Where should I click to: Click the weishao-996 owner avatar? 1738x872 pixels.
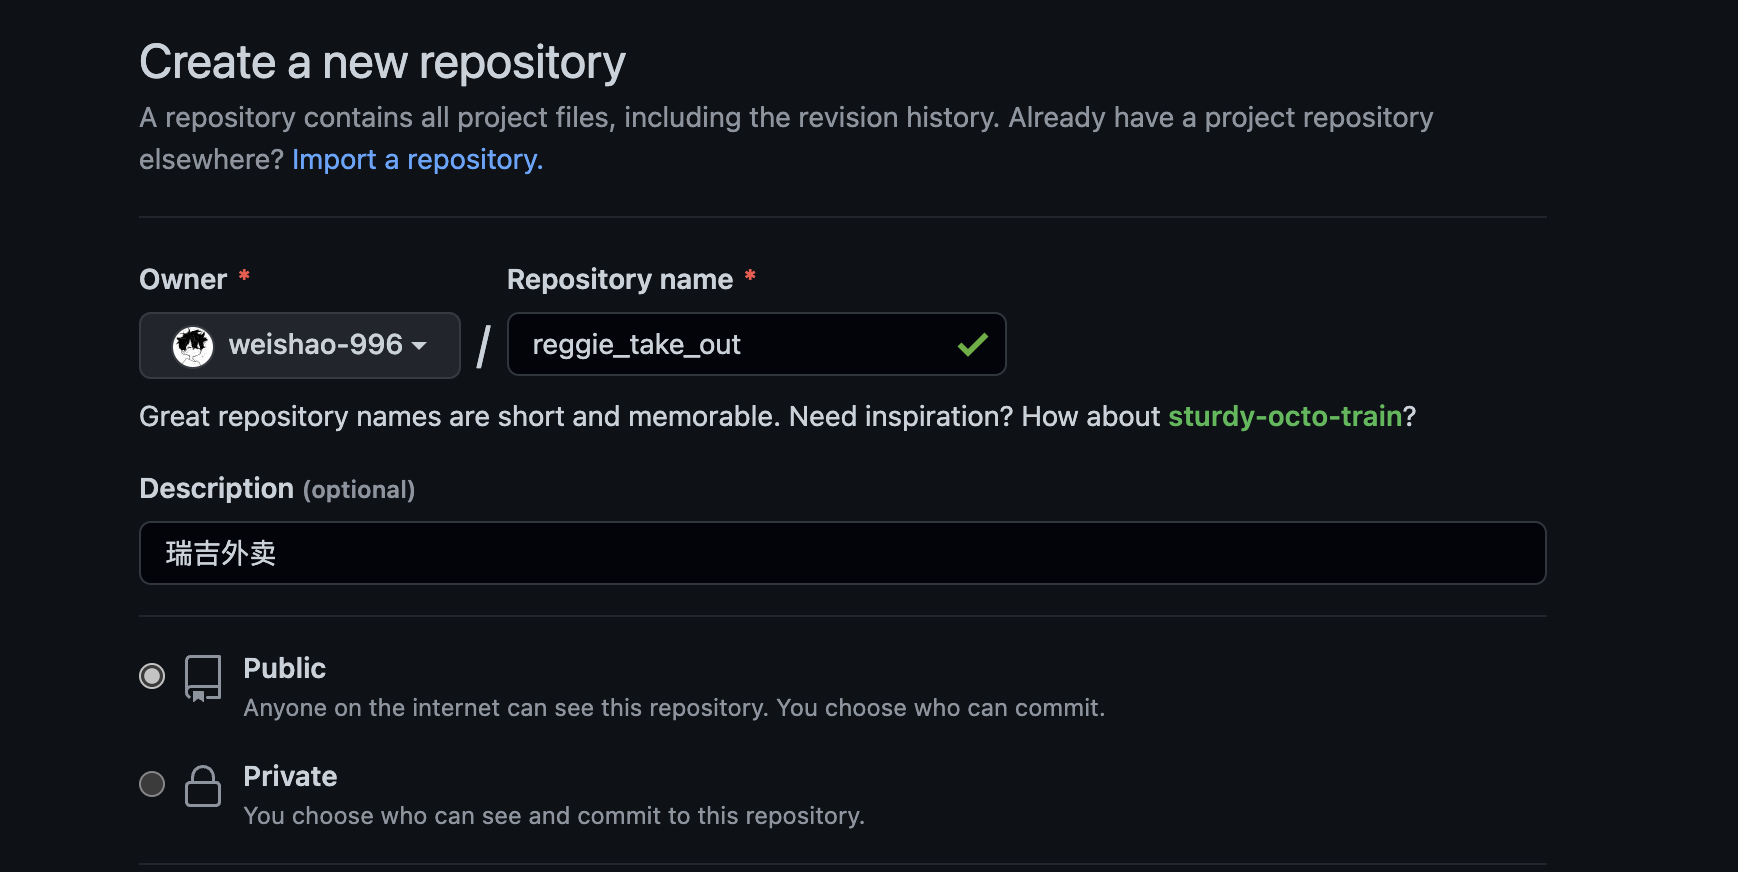tap(193, 346)
